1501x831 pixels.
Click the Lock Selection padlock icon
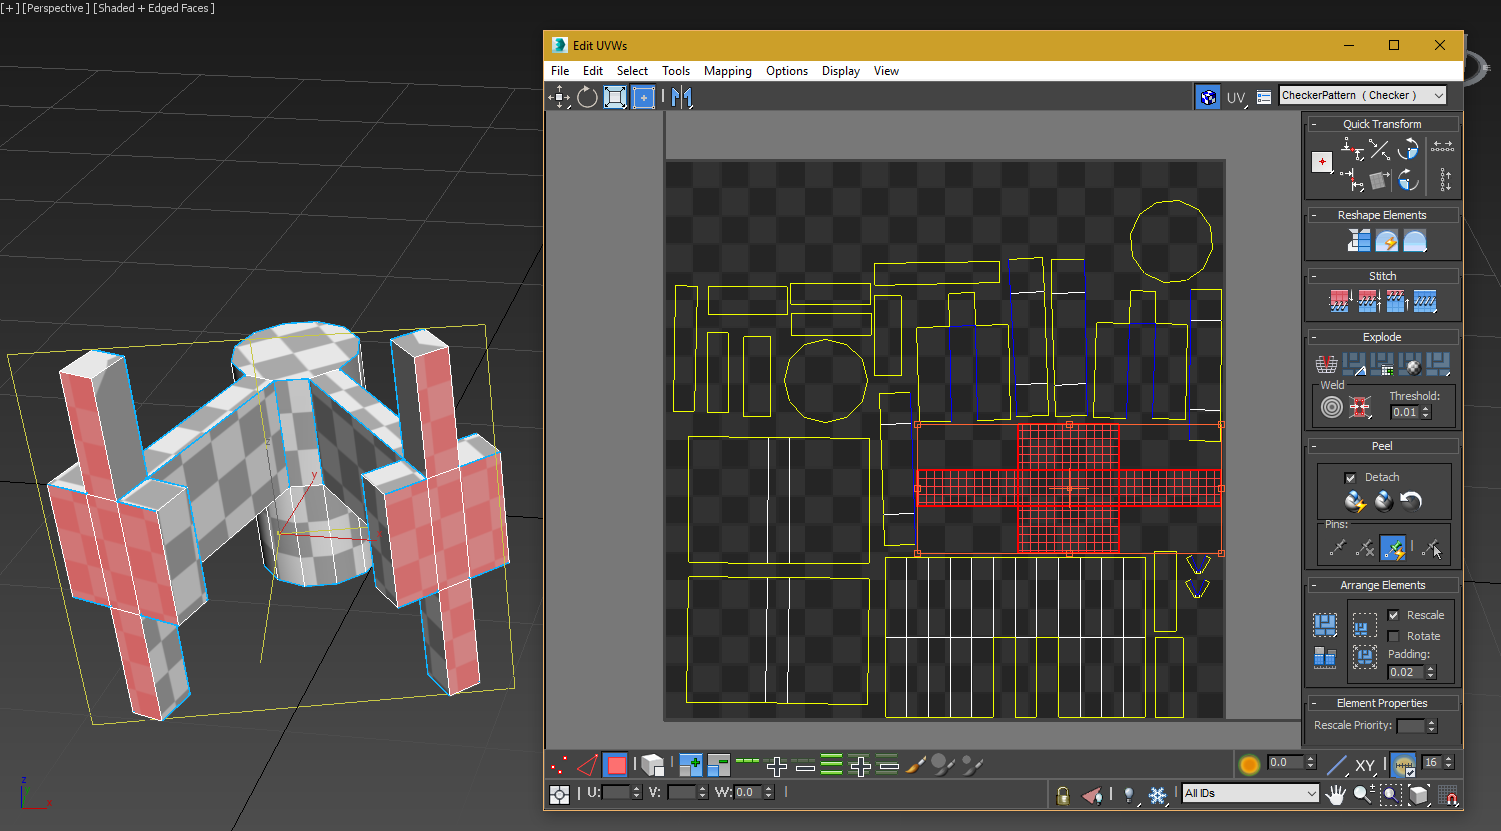pyautogui.click(x=1063, y=795)
